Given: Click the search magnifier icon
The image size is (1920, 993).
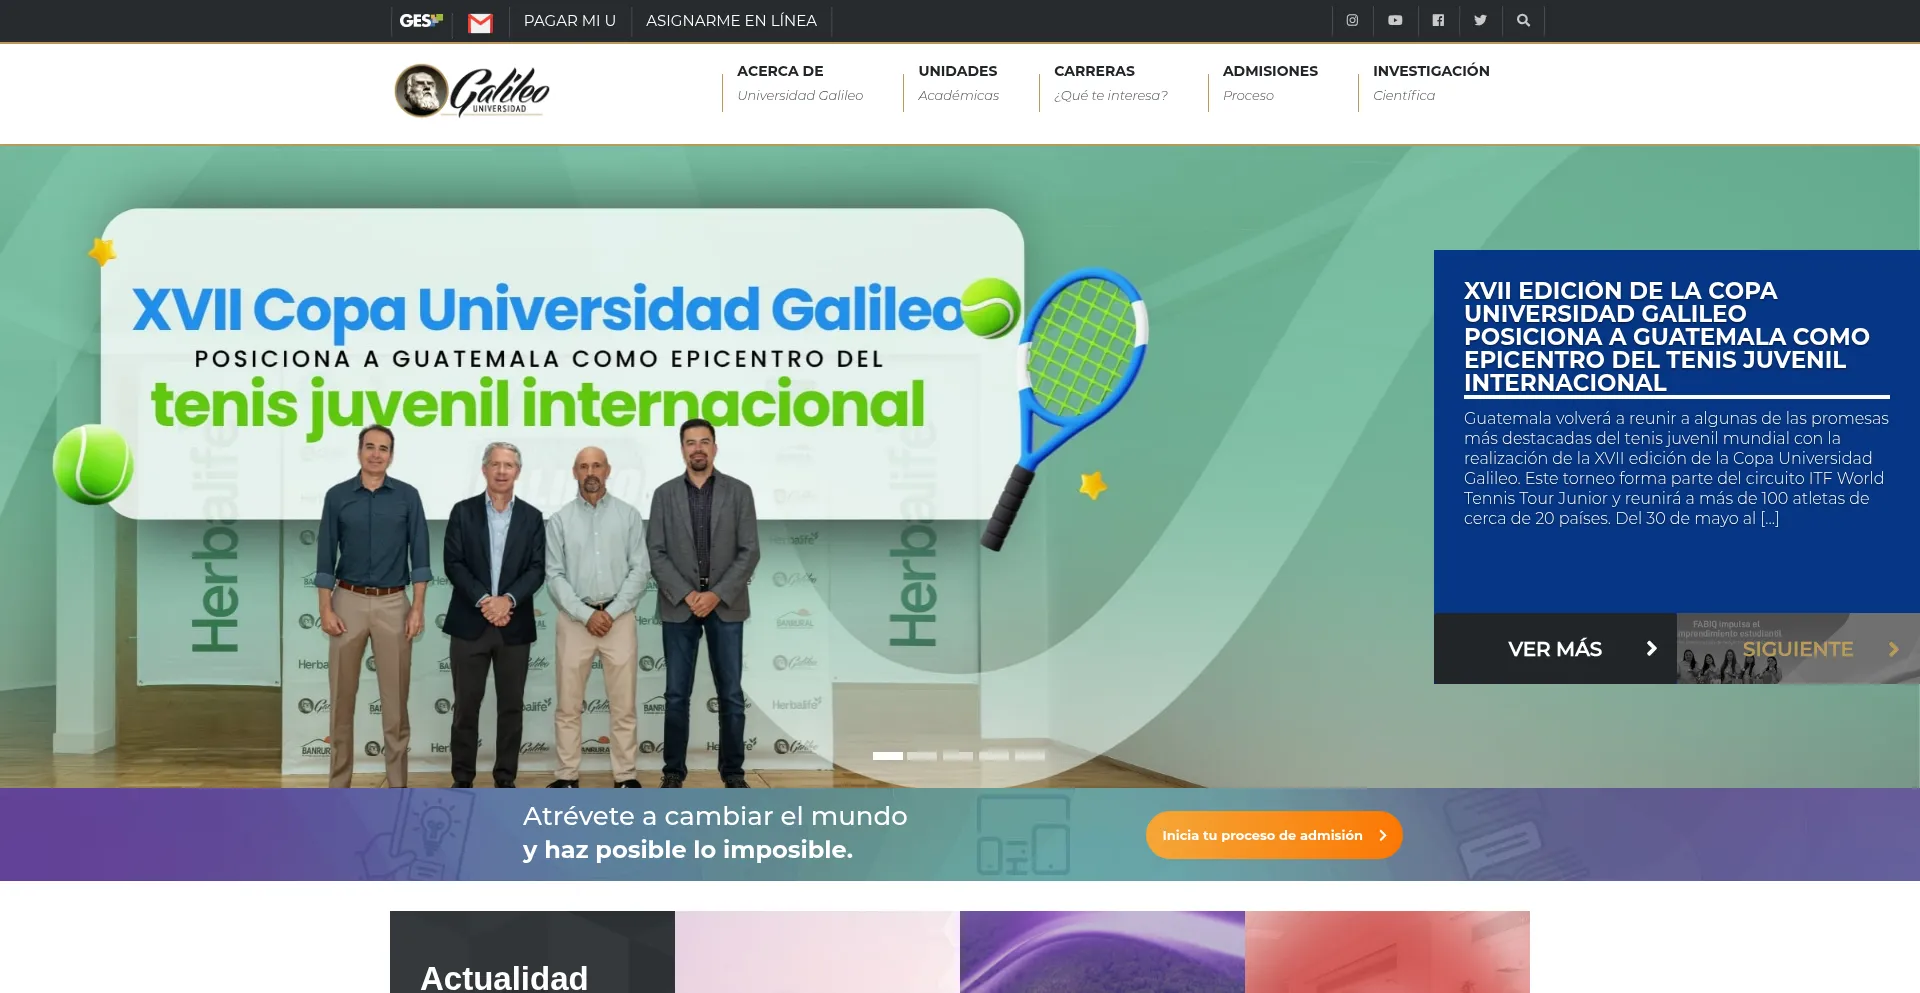Looking at the screenshot, I should click(1523, 20).
